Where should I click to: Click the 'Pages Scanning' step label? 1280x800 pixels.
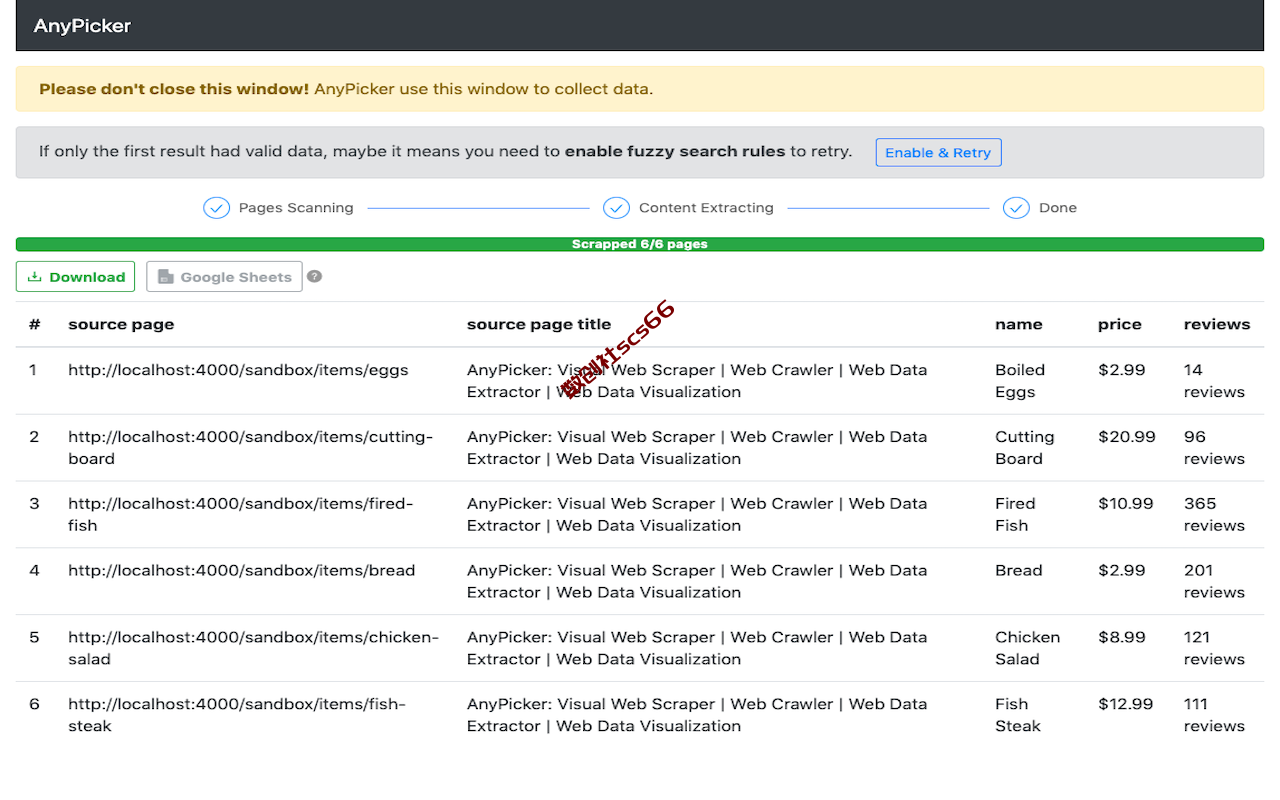(296, 208)
